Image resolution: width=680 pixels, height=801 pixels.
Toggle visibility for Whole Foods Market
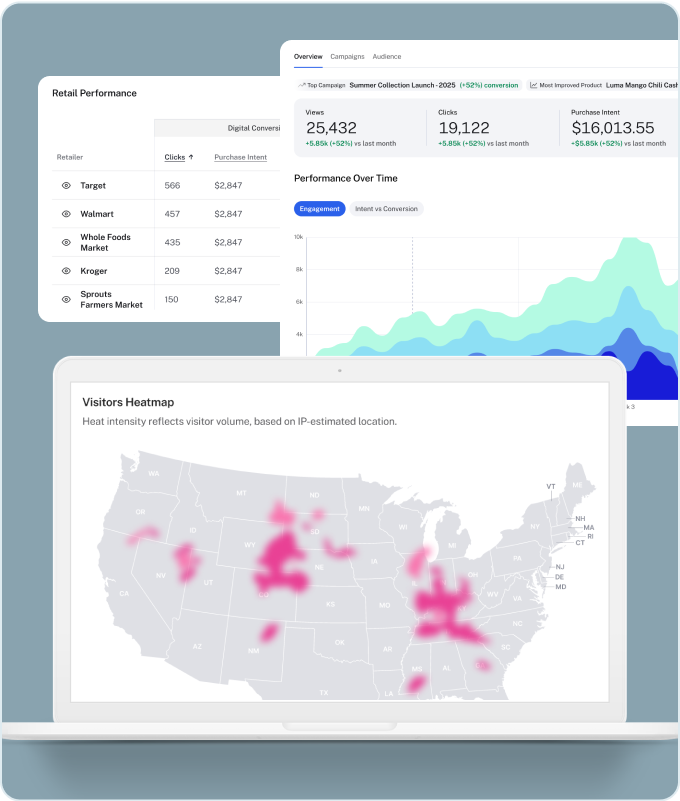66,242
